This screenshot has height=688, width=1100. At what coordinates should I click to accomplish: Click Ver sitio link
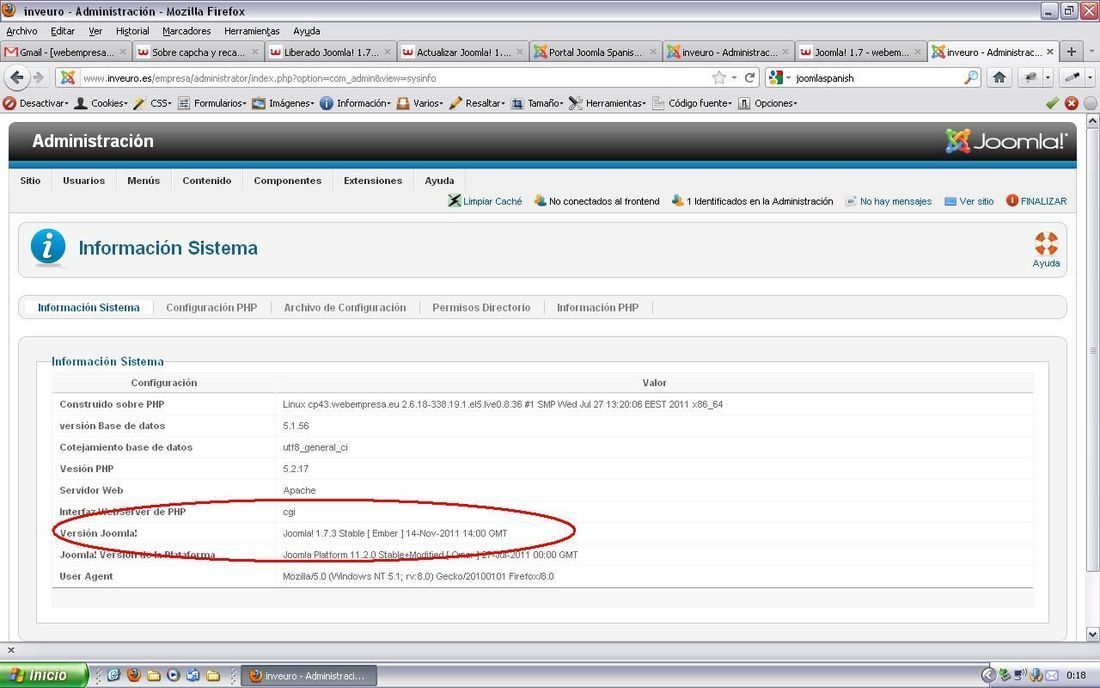[969, 201]
